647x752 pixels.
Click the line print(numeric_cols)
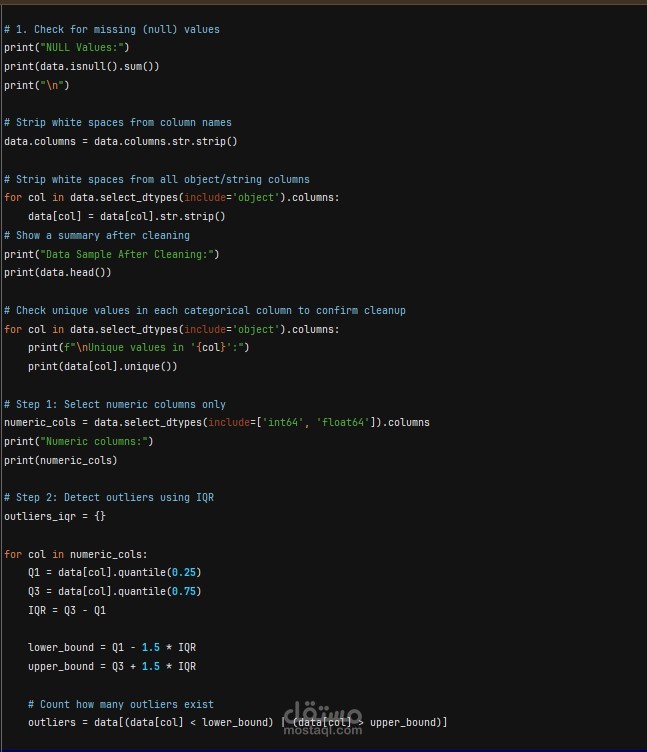tap(61, 460)
